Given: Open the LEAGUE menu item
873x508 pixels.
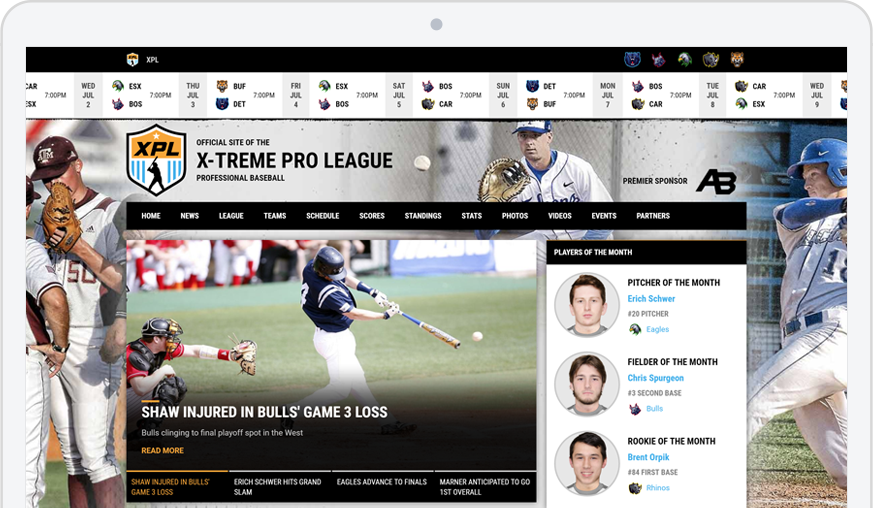Looking at the screenshot, I should click(x=231, y=216).
